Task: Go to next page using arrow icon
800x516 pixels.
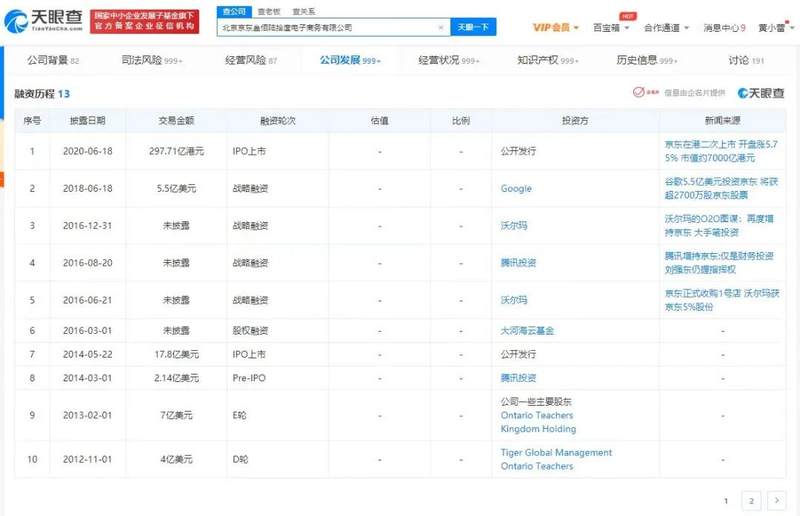Action: (777, 501)
